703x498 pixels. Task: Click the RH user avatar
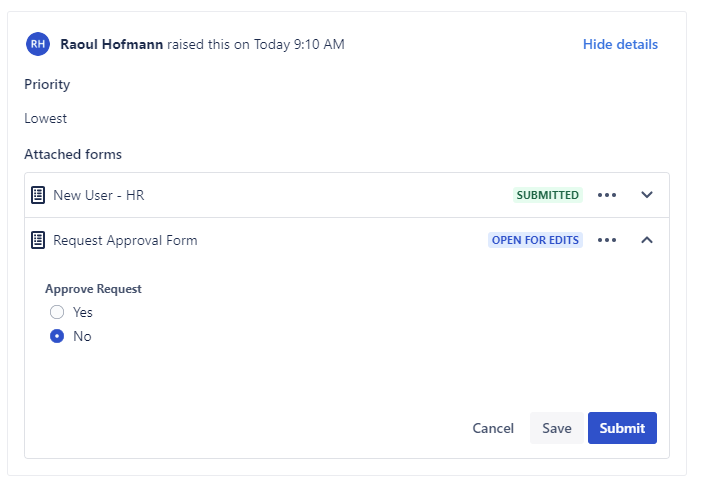[38, 44]
